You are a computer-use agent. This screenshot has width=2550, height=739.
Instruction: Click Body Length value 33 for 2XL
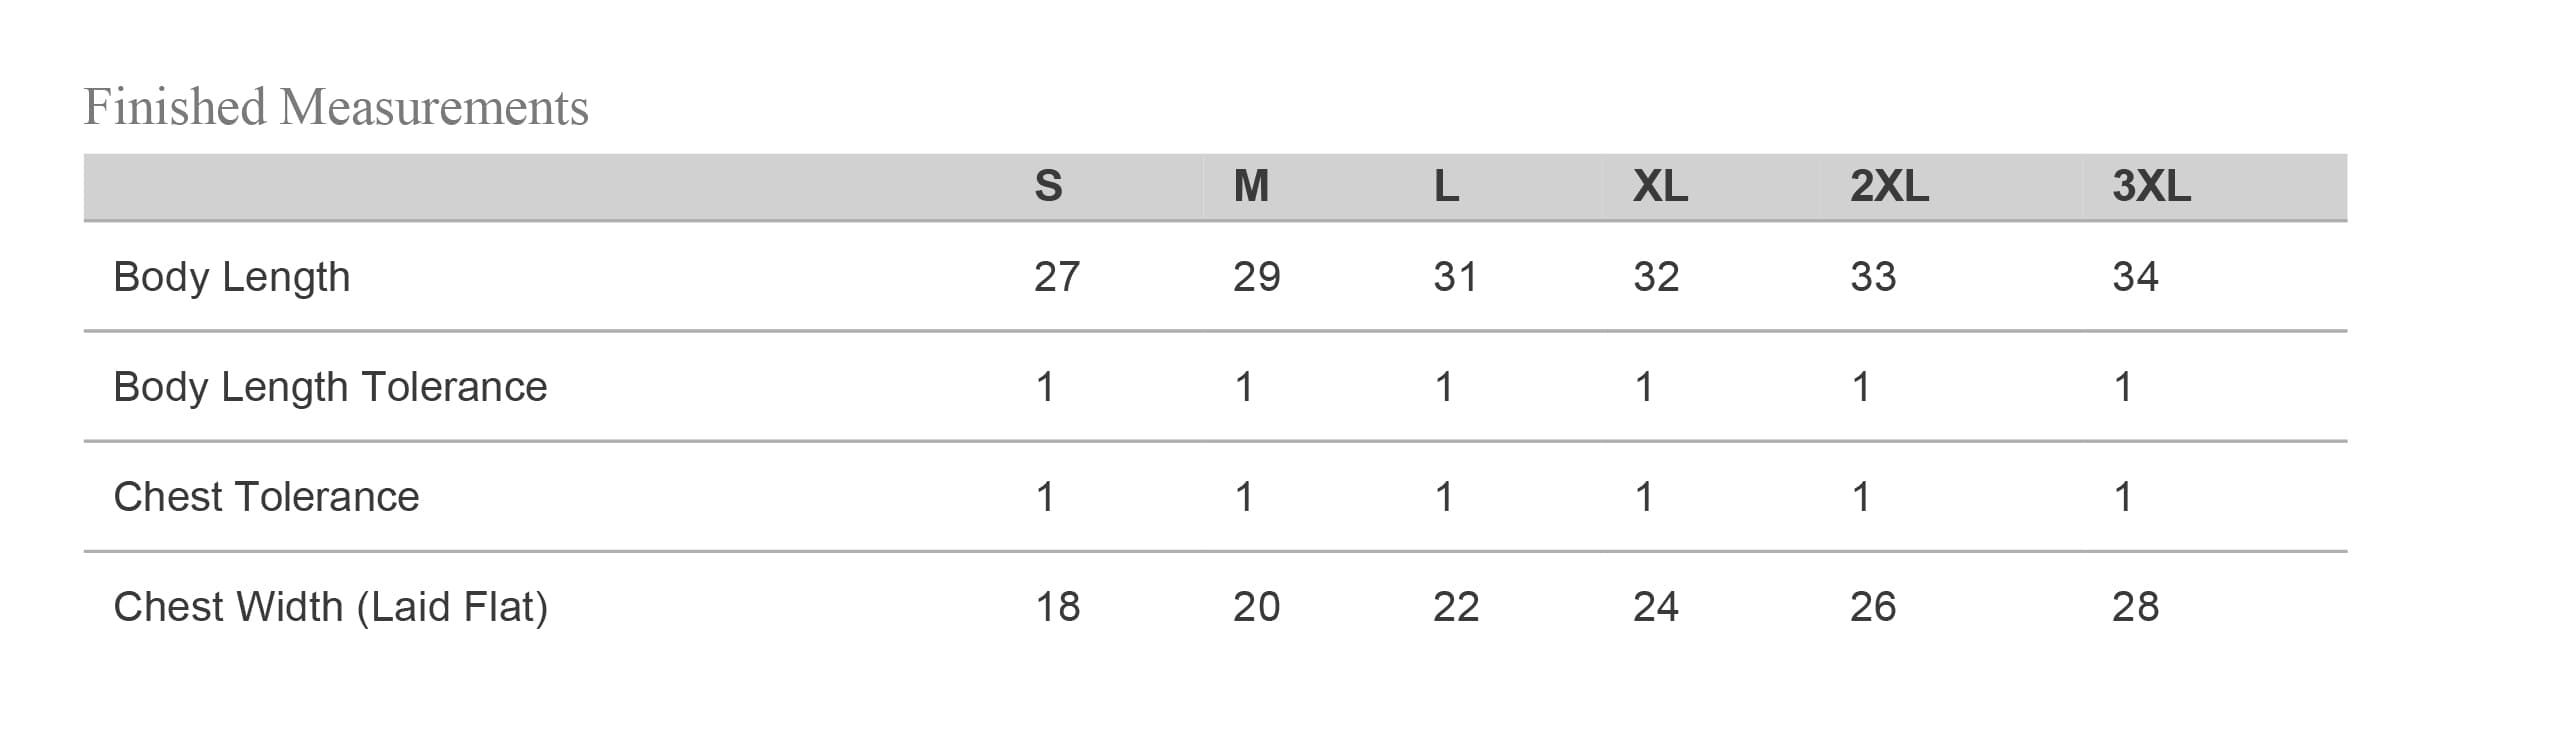click(x=1873, y=277)
